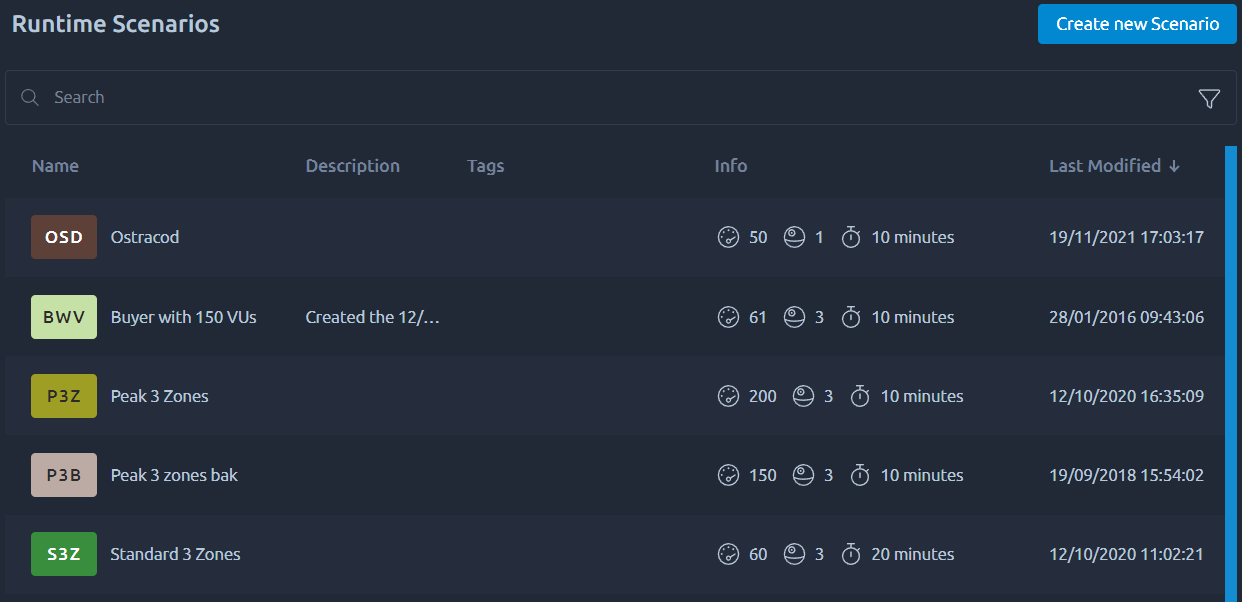Click the gauge icon in Ostracod row
Viewport: 1242px width, 602px height.
(x=728, y=237)
